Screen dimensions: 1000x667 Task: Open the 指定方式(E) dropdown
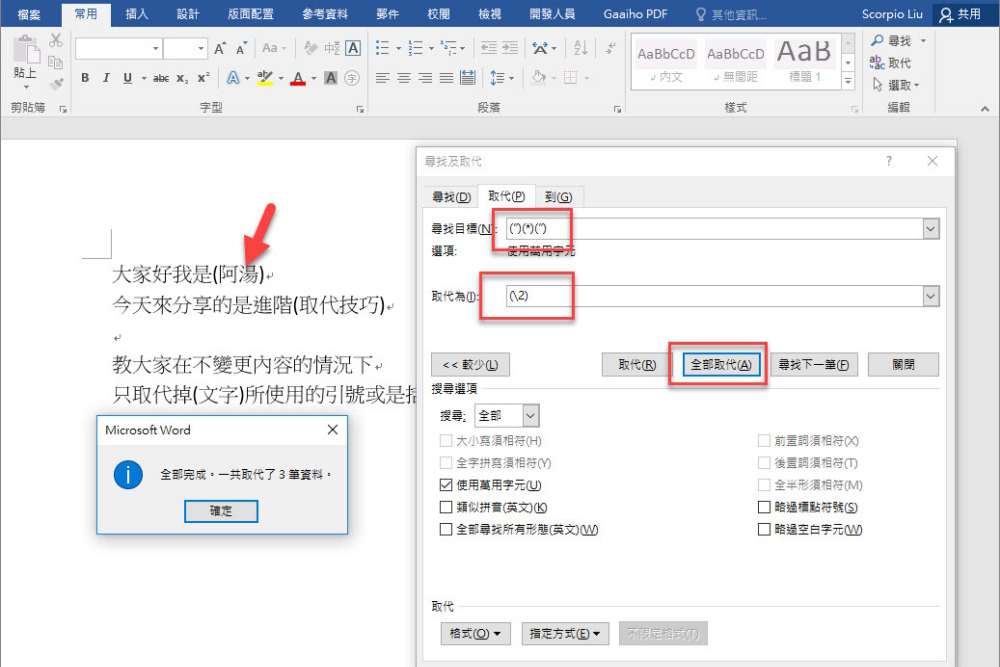pyautogui.click(x=564, y=633)
